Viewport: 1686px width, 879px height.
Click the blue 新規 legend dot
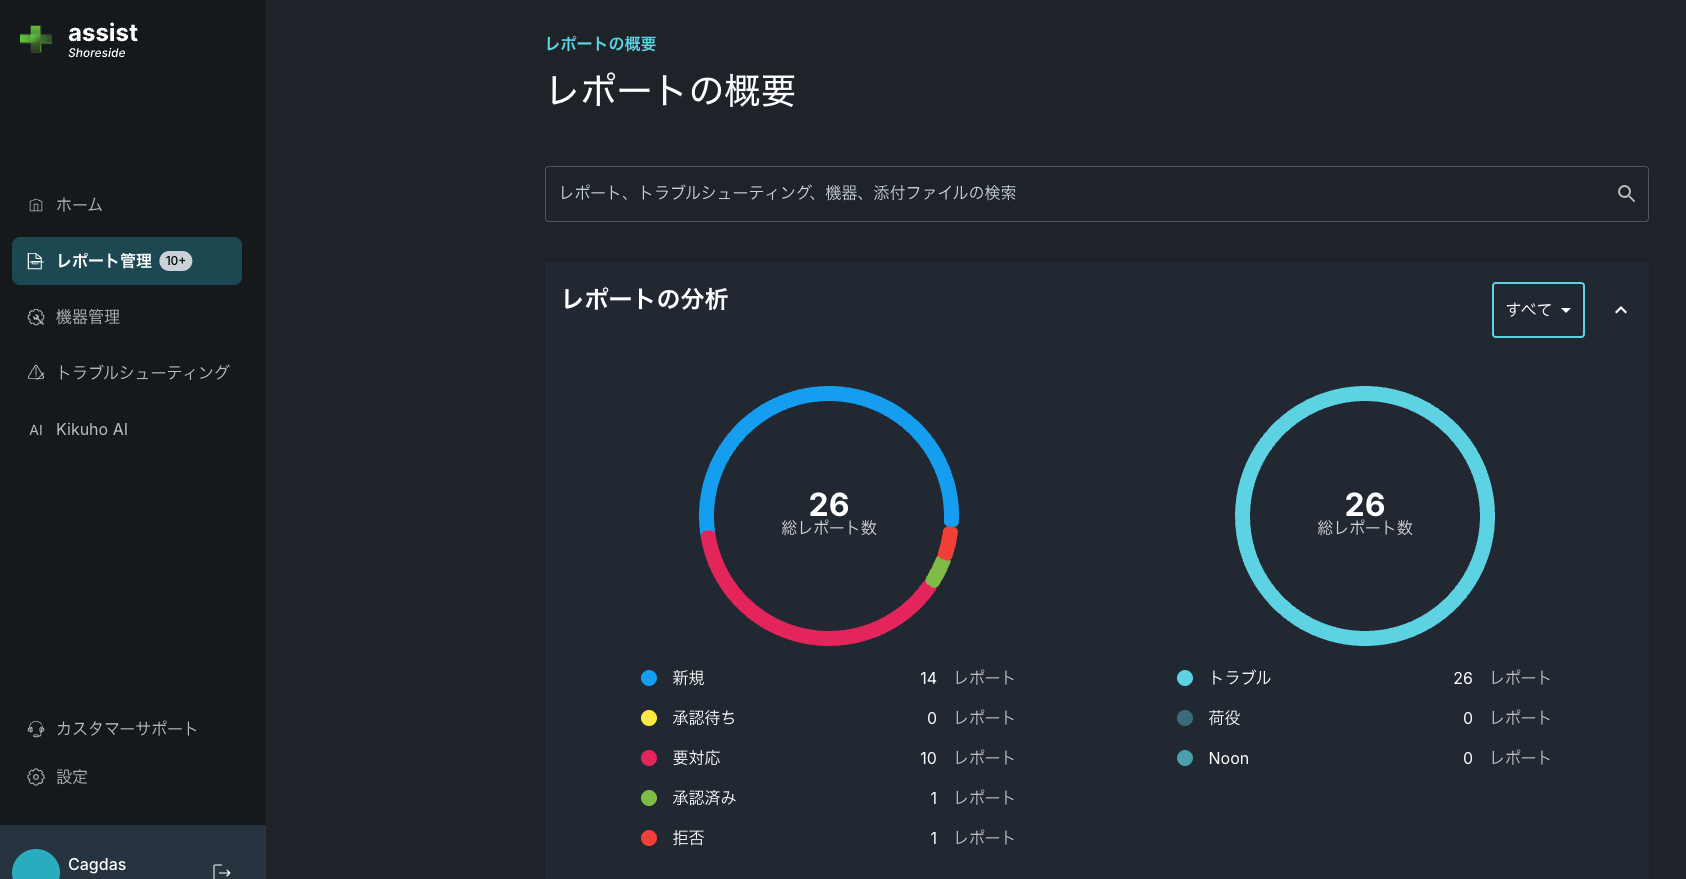click(649, 678)
